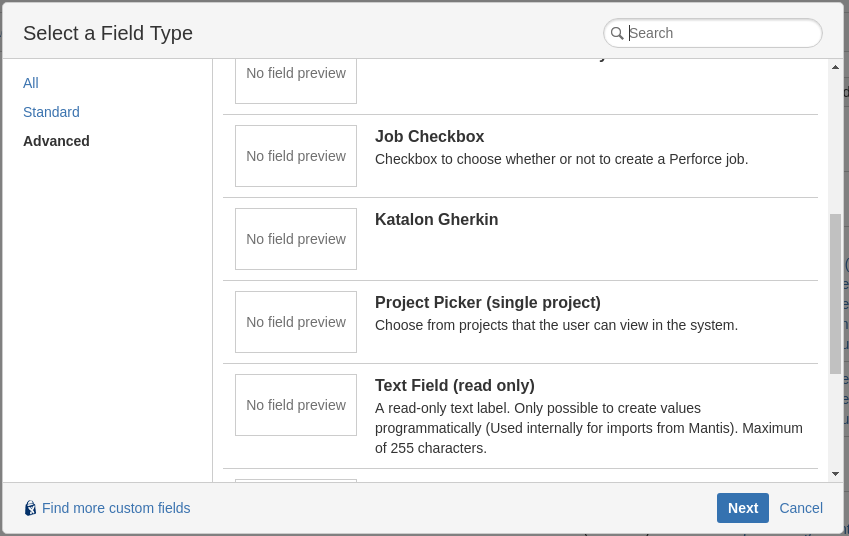This screenshot has width=849, height=536.
Task: Click the Project Picker preview thumbnail
Action: coord(296,322)
